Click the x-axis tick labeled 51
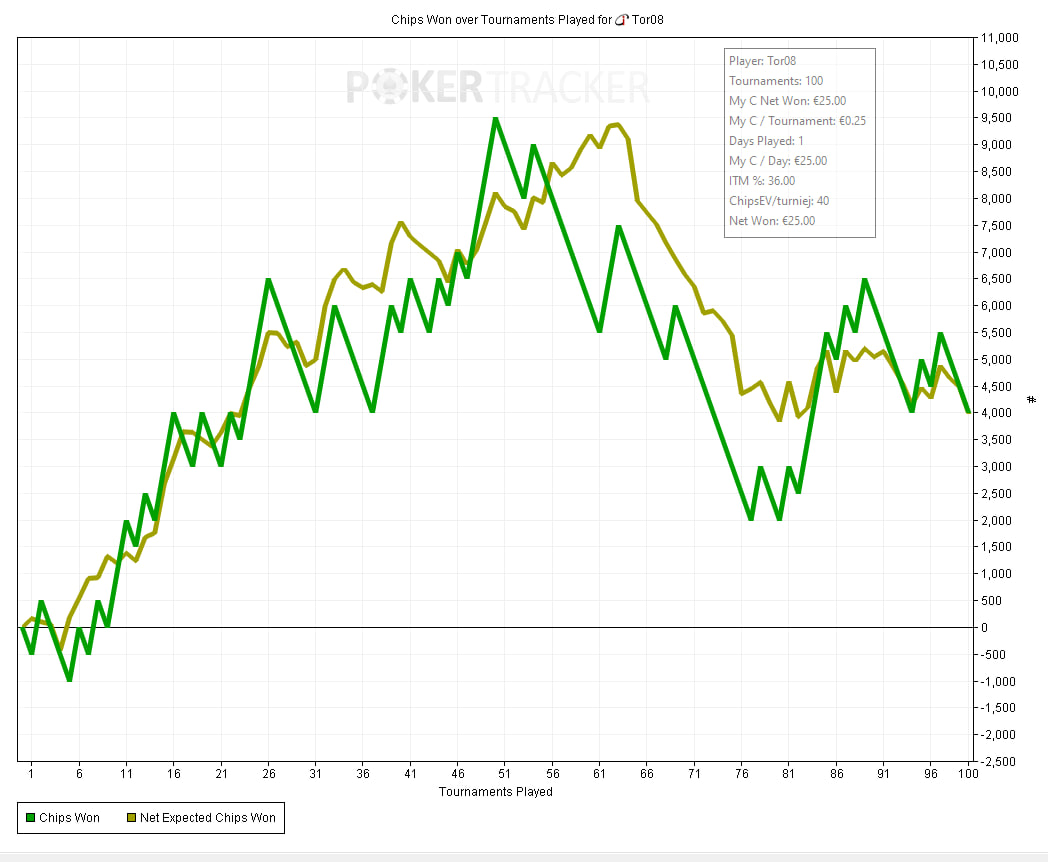Viewport: 1048px width, 862px height. pos(505,774)
